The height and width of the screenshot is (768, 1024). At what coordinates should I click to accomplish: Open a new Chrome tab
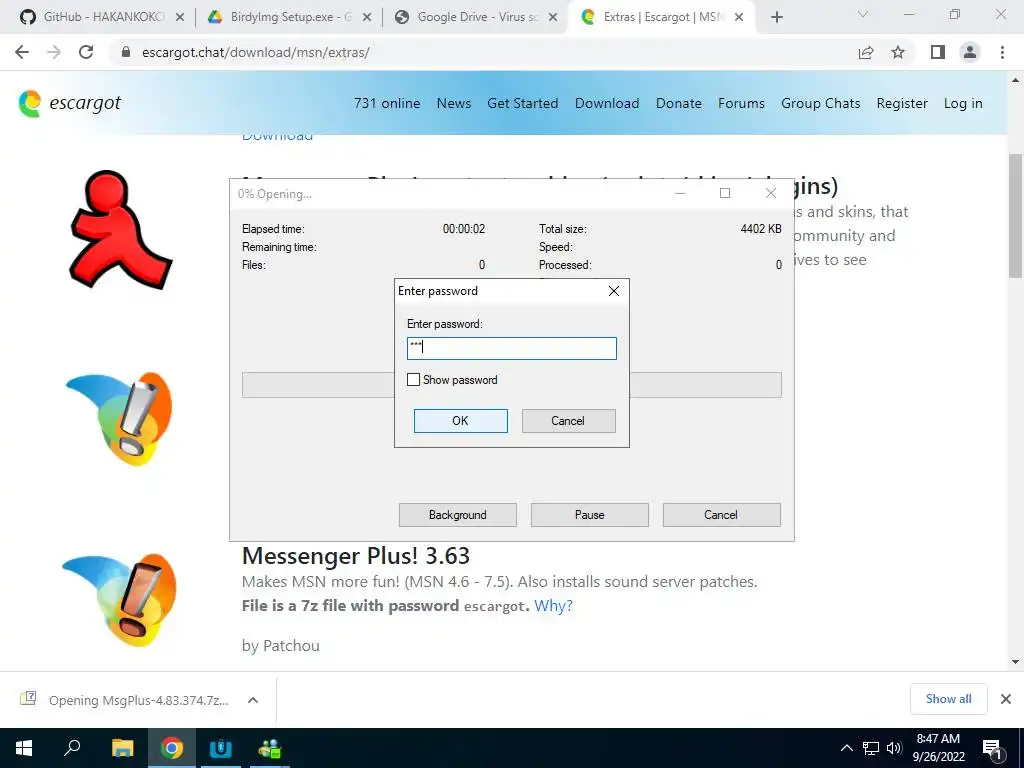tap(776, 17)
